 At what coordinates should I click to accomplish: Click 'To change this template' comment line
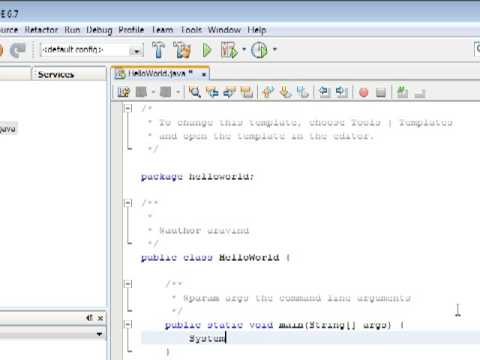pos(300,123)
